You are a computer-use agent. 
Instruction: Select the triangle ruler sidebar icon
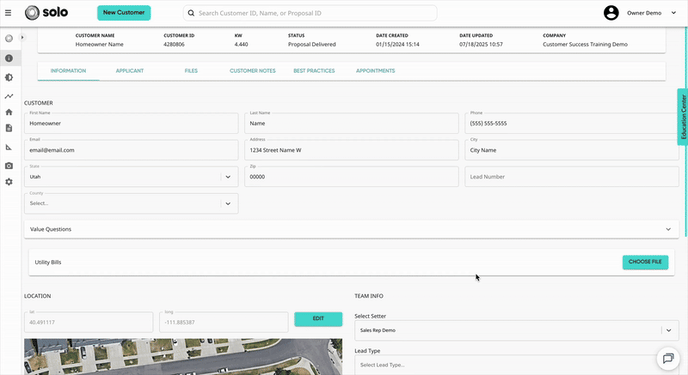(9, 147)
